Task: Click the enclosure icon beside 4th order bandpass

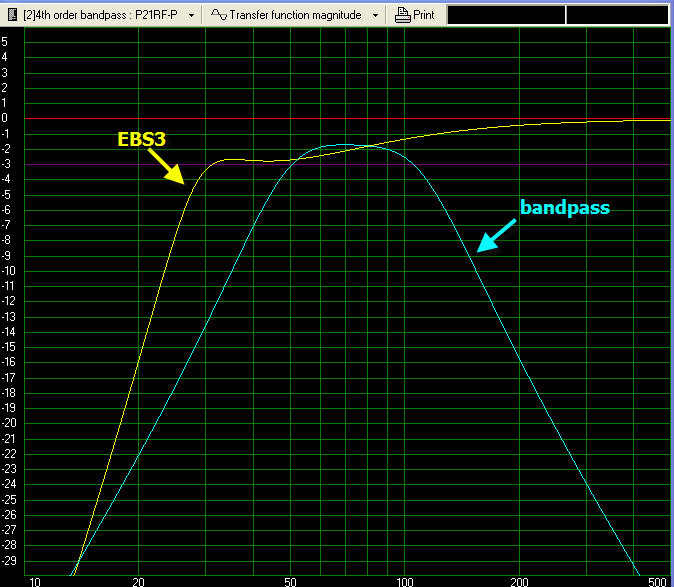Action: point(12,15)
